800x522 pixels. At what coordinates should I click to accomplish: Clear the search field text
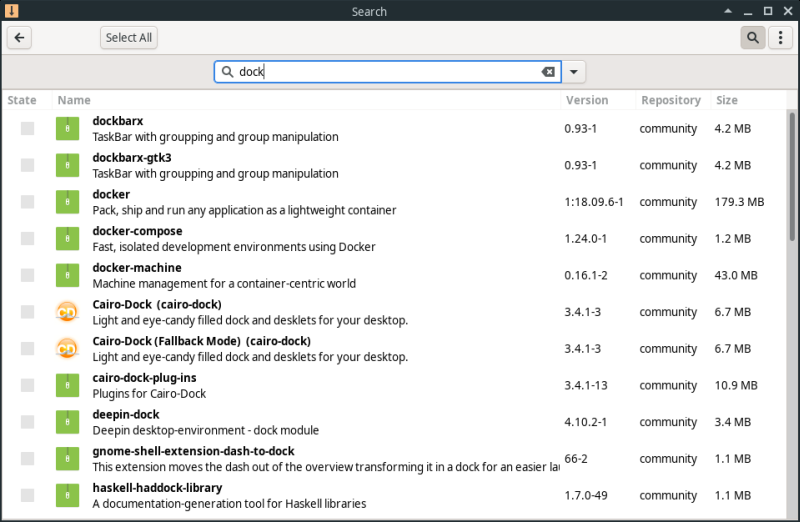click(548, 72)
